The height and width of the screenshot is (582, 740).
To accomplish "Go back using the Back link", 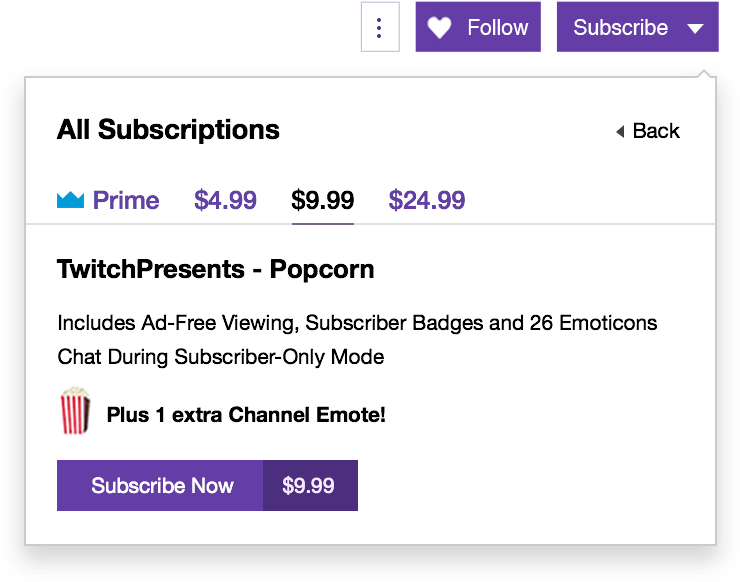I will pyautogui.click(x=648, y=131).
